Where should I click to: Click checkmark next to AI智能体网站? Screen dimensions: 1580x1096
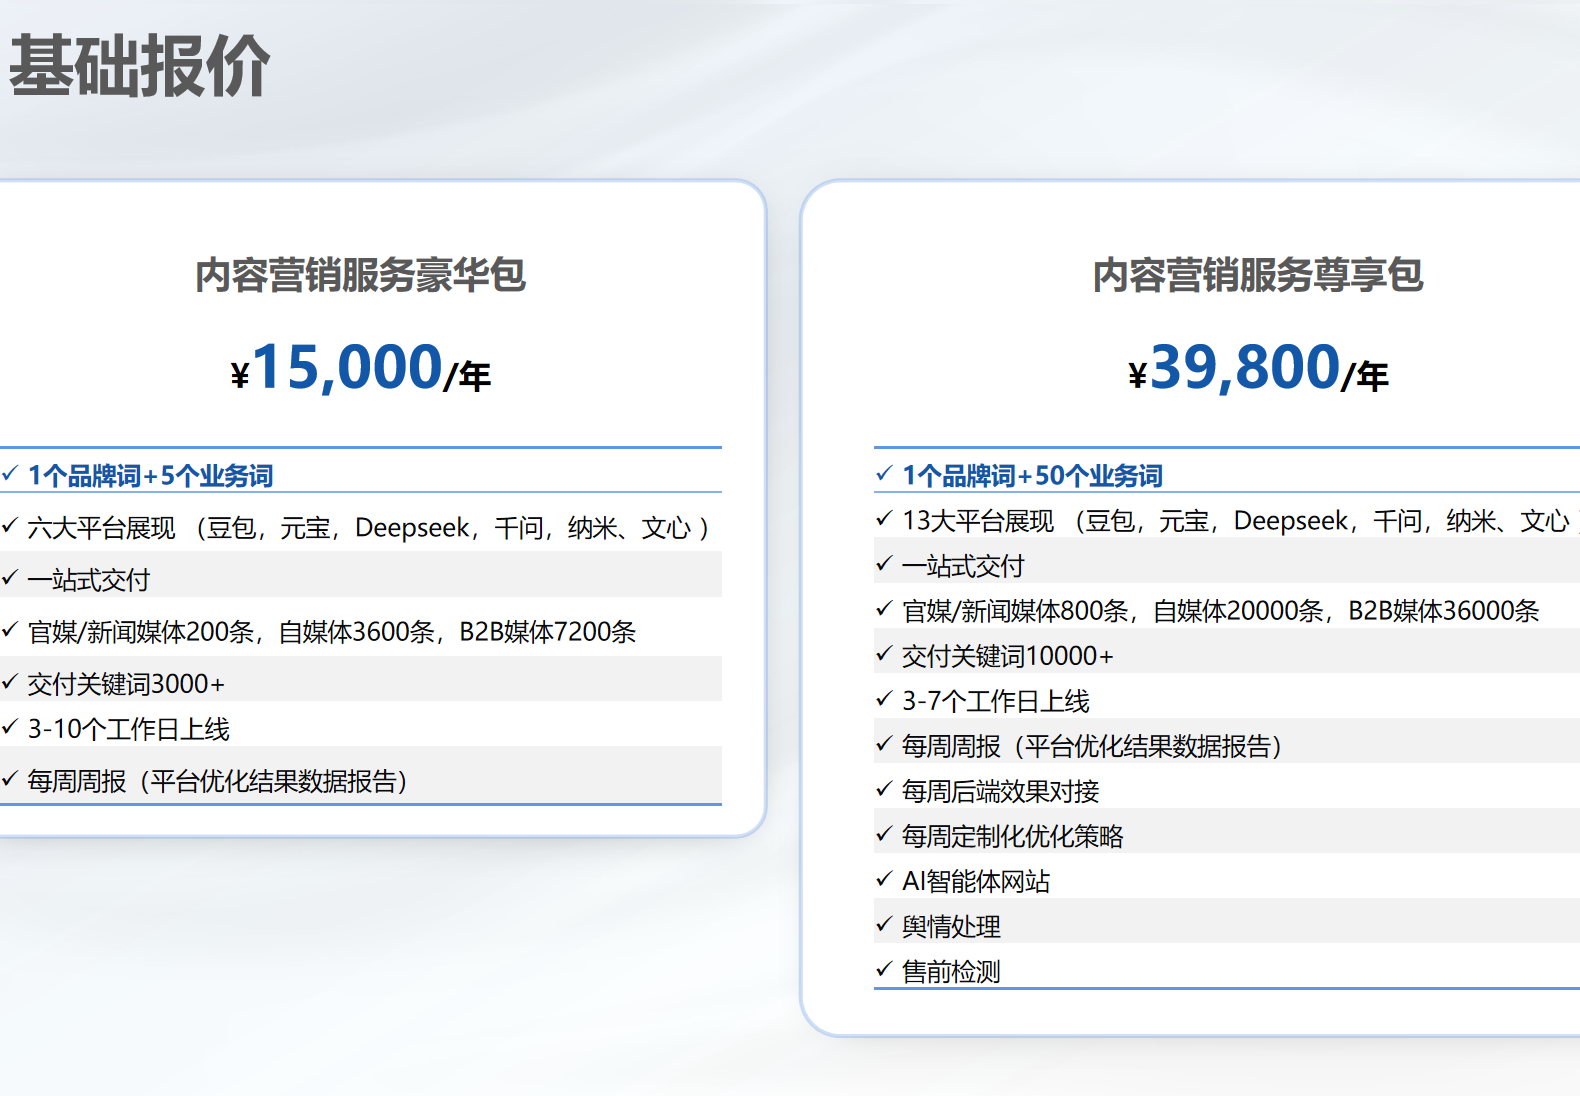pyautogui.click(x=884, y=878)
